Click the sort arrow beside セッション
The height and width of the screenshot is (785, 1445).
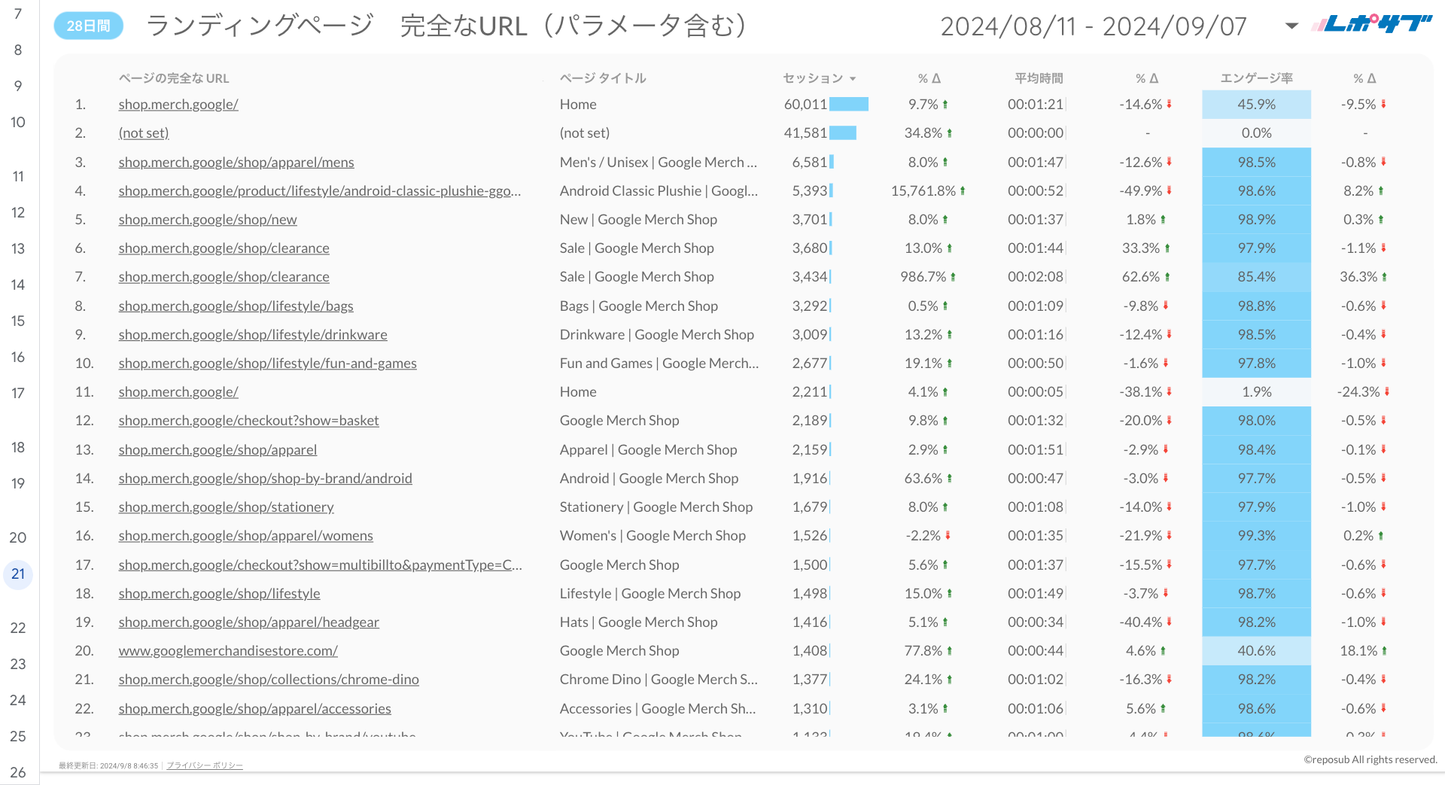(853, 79)
